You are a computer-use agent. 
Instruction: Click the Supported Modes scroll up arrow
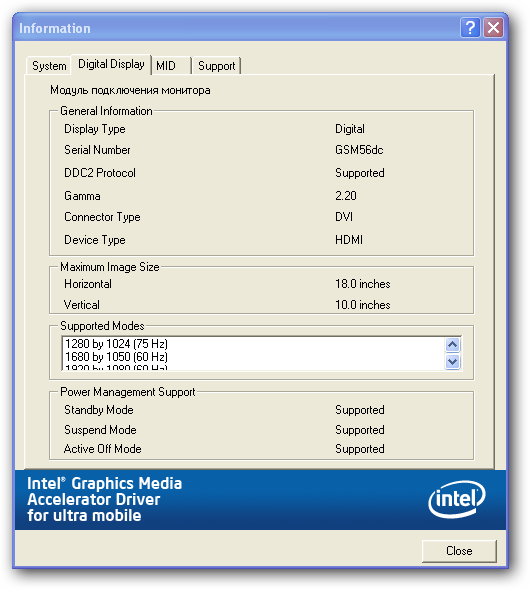coord(453,345)
